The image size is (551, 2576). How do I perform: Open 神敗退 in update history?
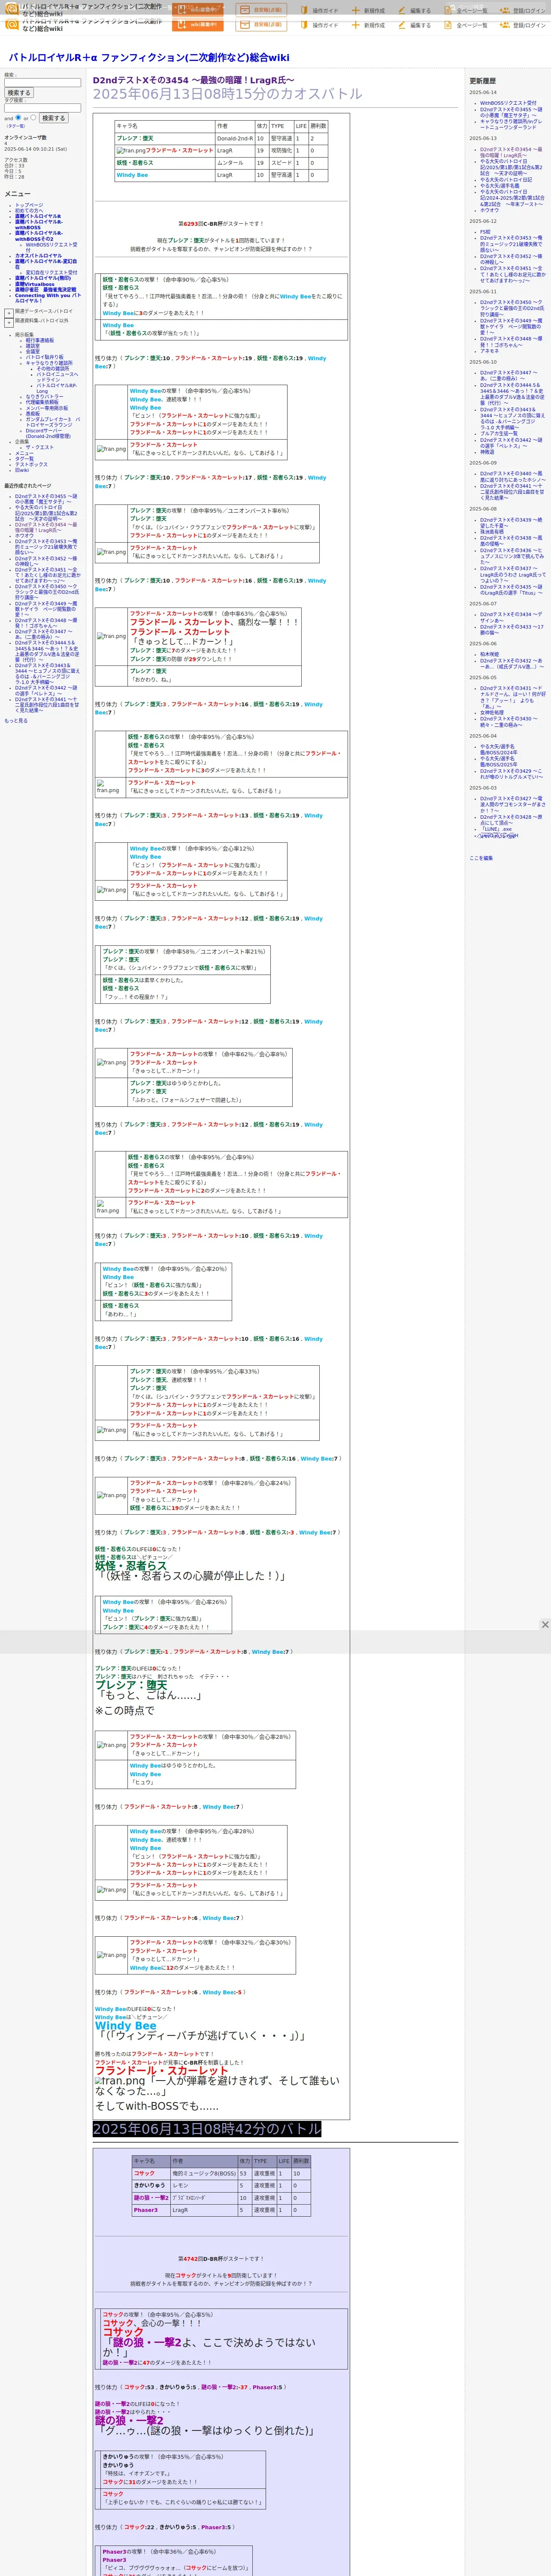(487, 452)
